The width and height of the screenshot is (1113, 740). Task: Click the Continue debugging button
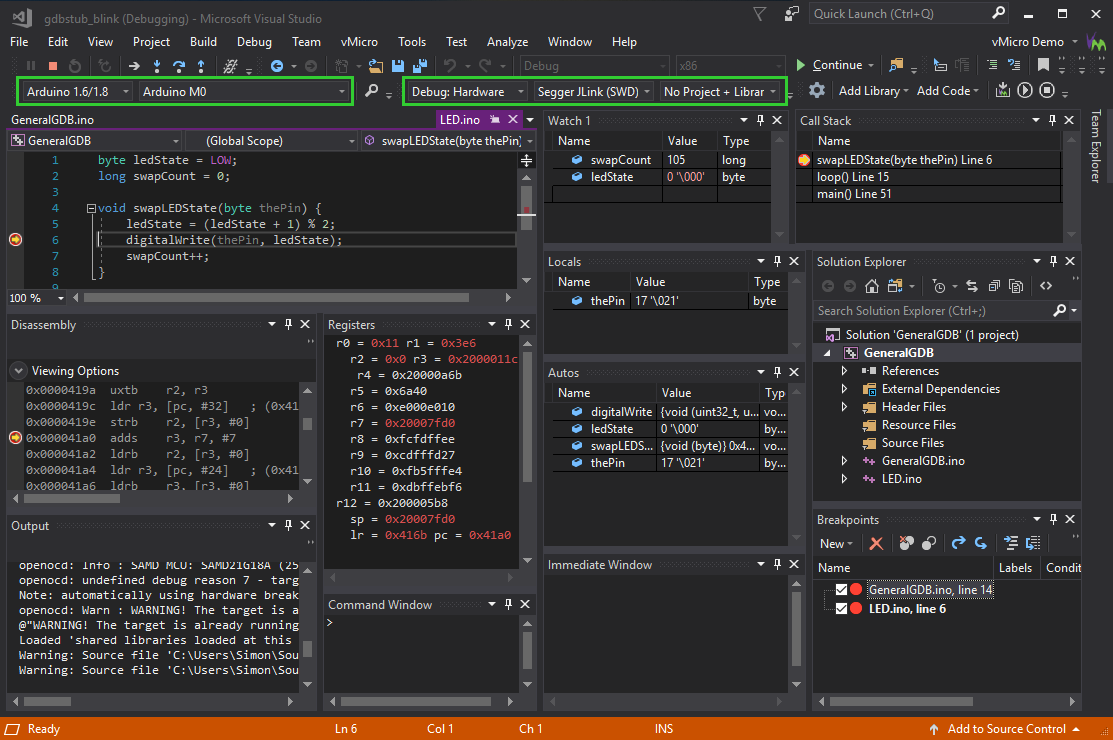[x=829, y=65]
